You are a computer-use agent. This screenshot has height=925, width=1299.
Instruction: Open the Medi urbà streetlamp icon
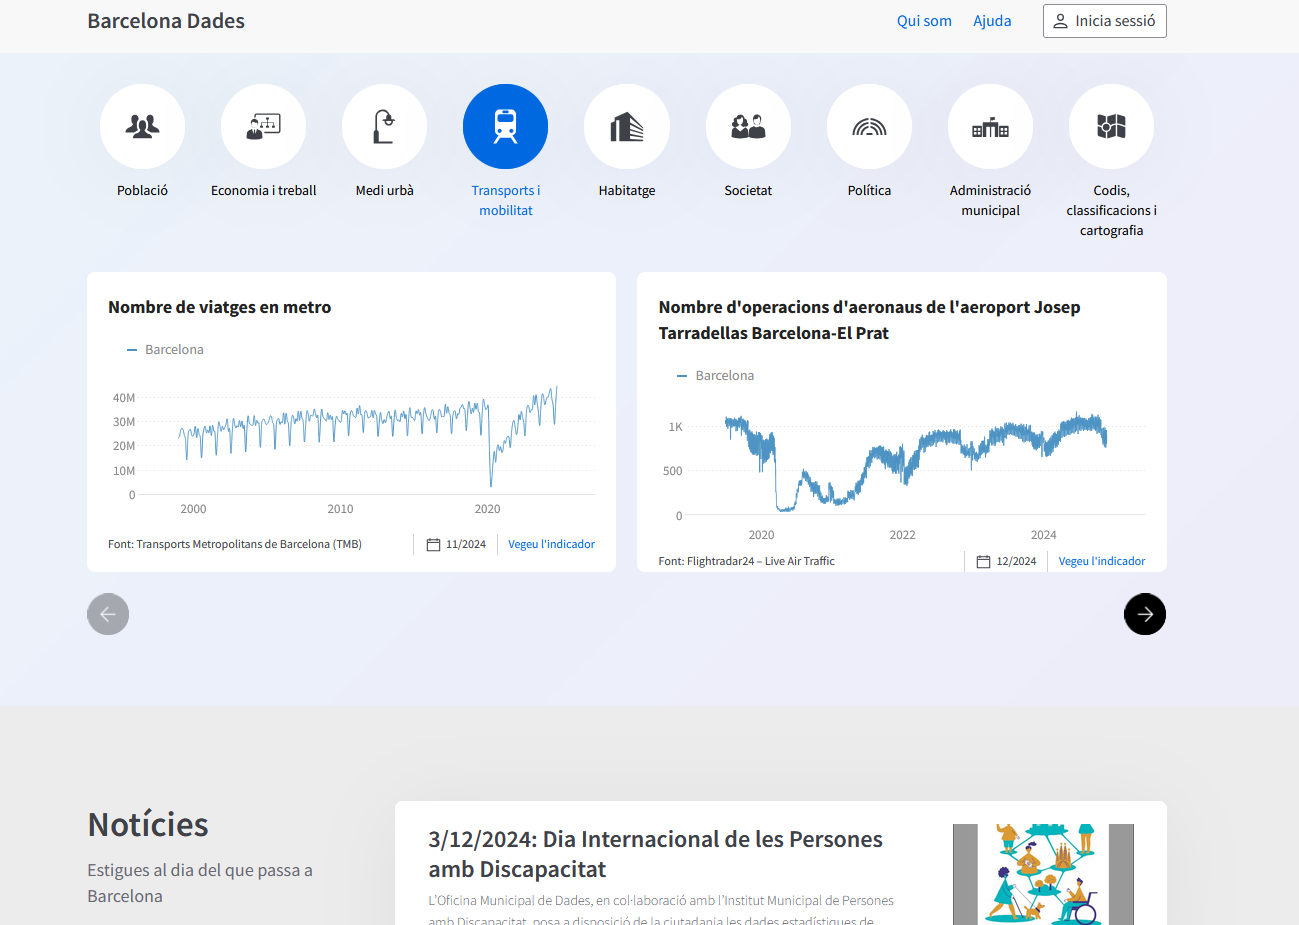384,127
